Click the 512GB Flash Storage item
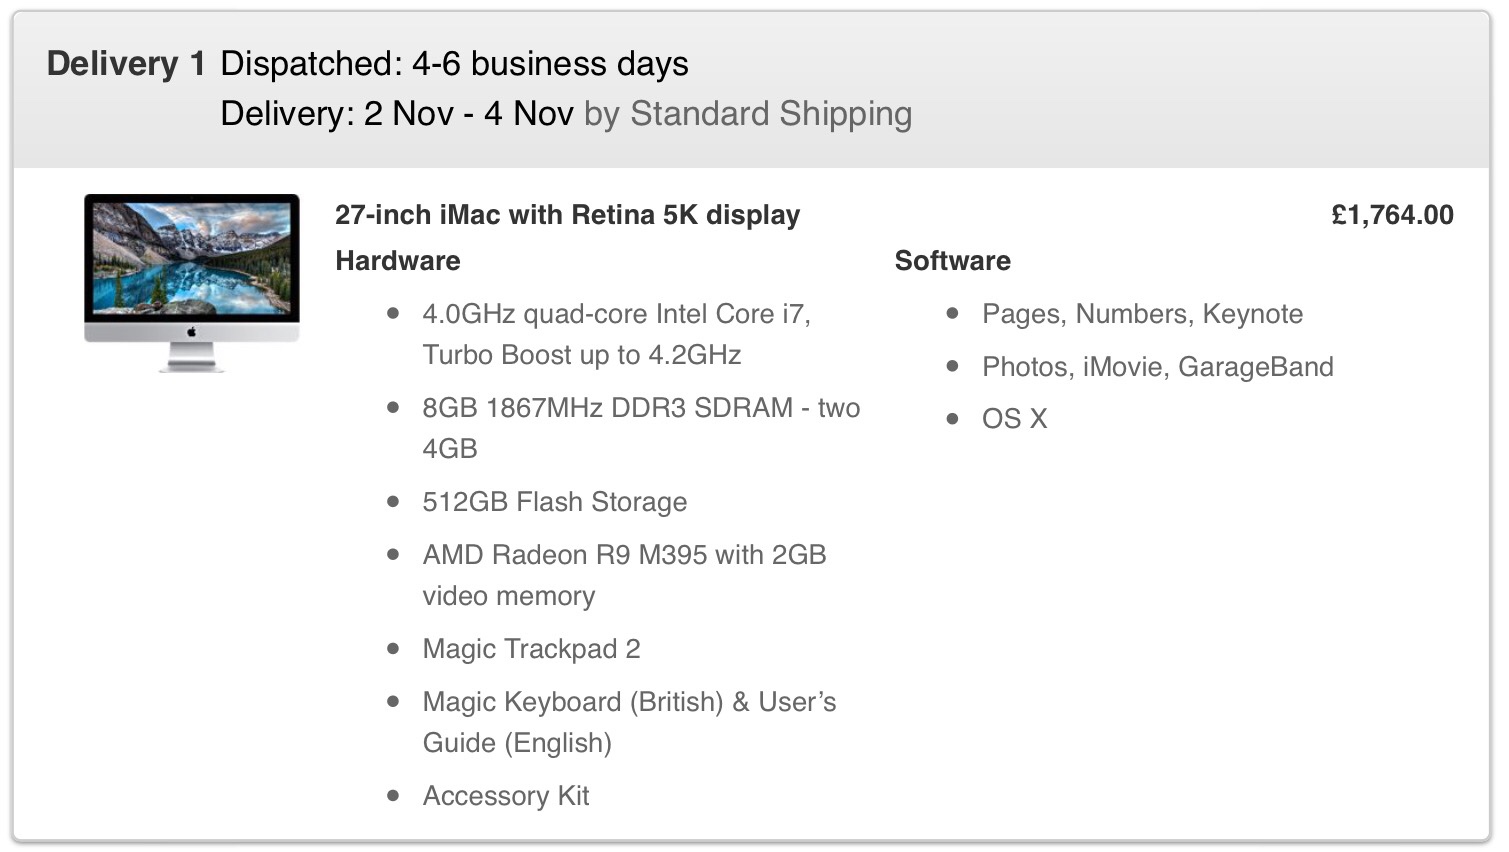 [554, 502]
